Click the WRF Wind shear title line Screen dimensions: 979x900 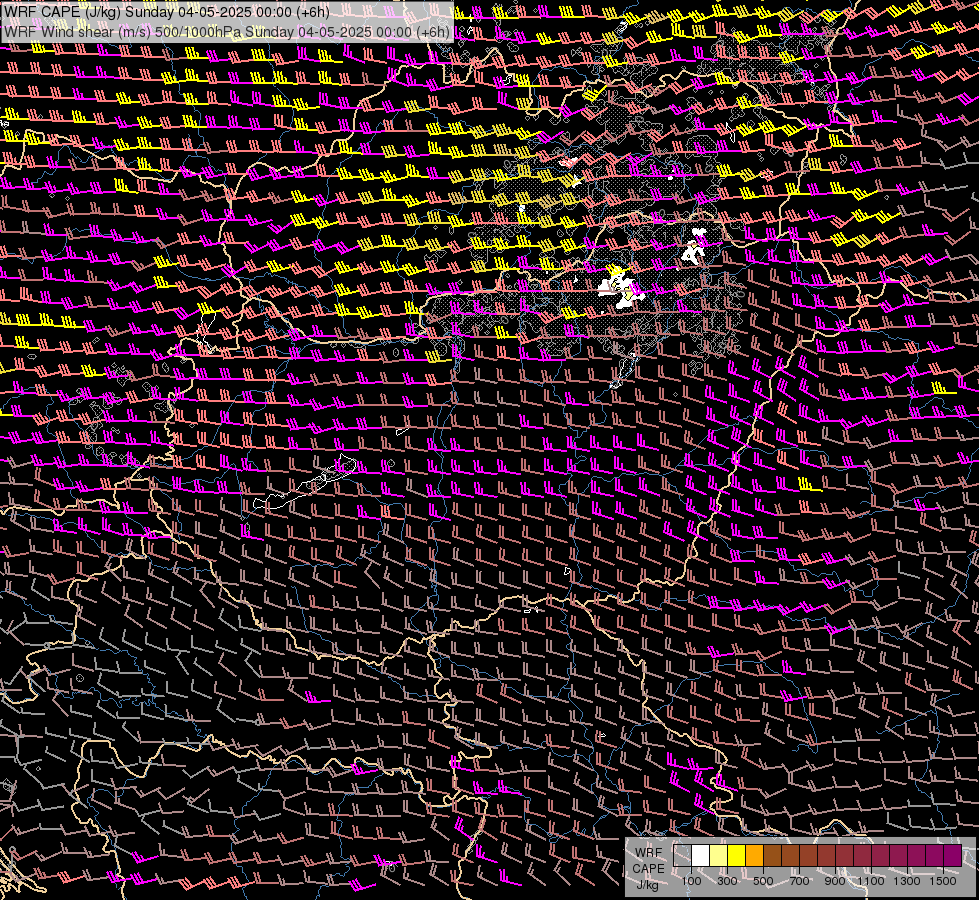click(x=227, y=32)
